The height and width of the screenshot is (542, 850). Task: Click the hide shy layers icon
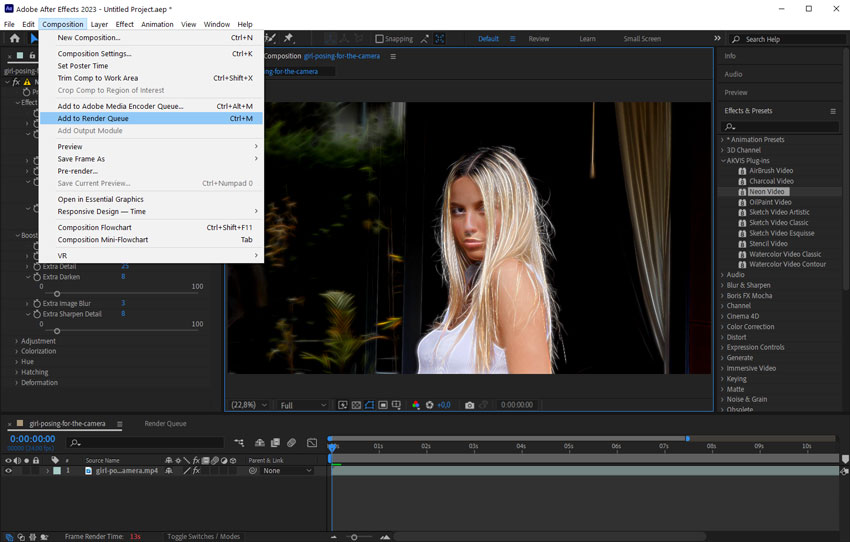[x=260, y=443]
